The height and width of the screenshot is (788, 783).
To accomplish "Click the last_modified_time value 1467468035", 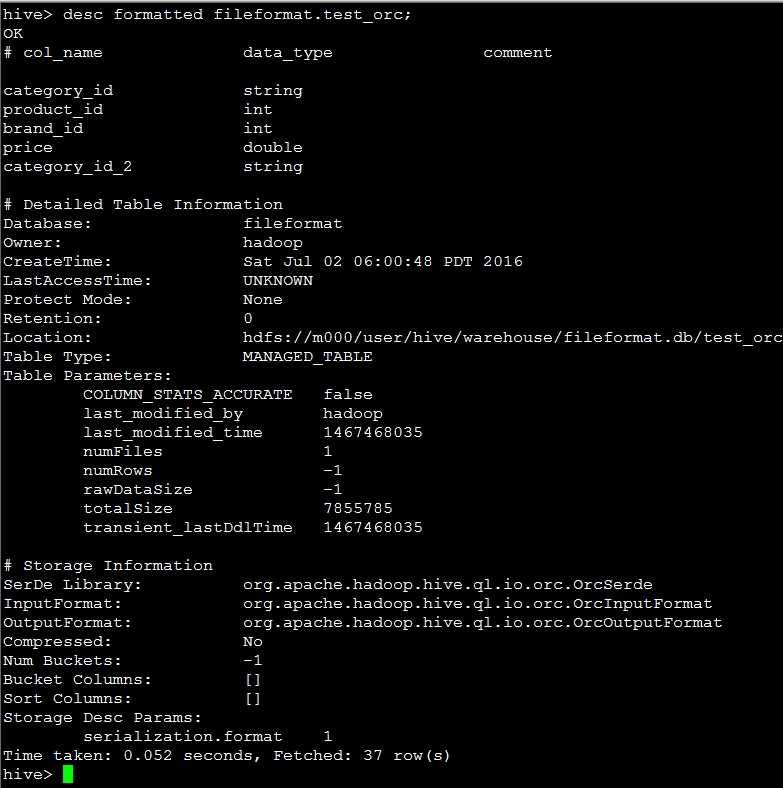I will coord(373,433).
